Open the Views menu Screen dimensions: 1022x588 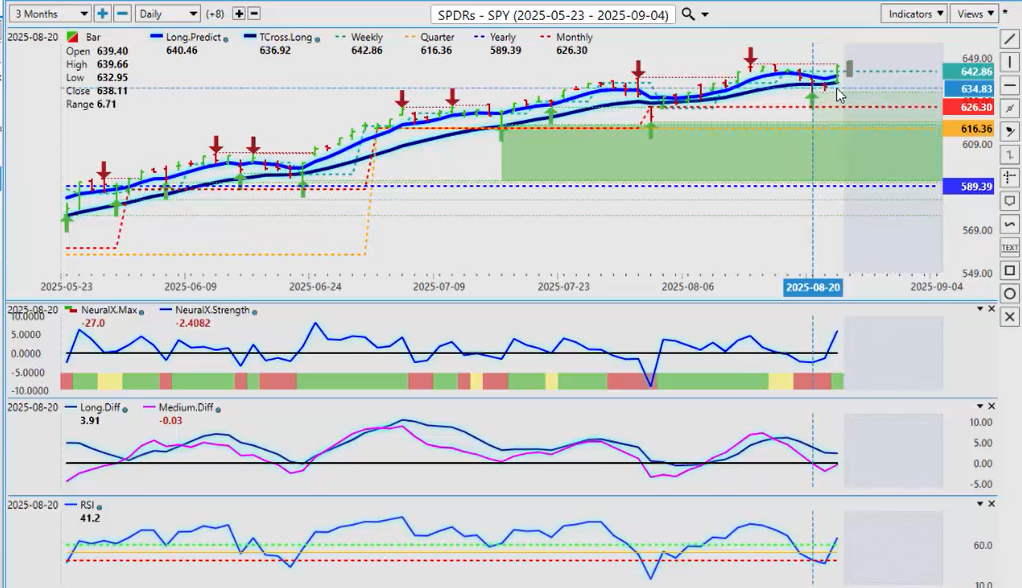[x=974, y=14]
